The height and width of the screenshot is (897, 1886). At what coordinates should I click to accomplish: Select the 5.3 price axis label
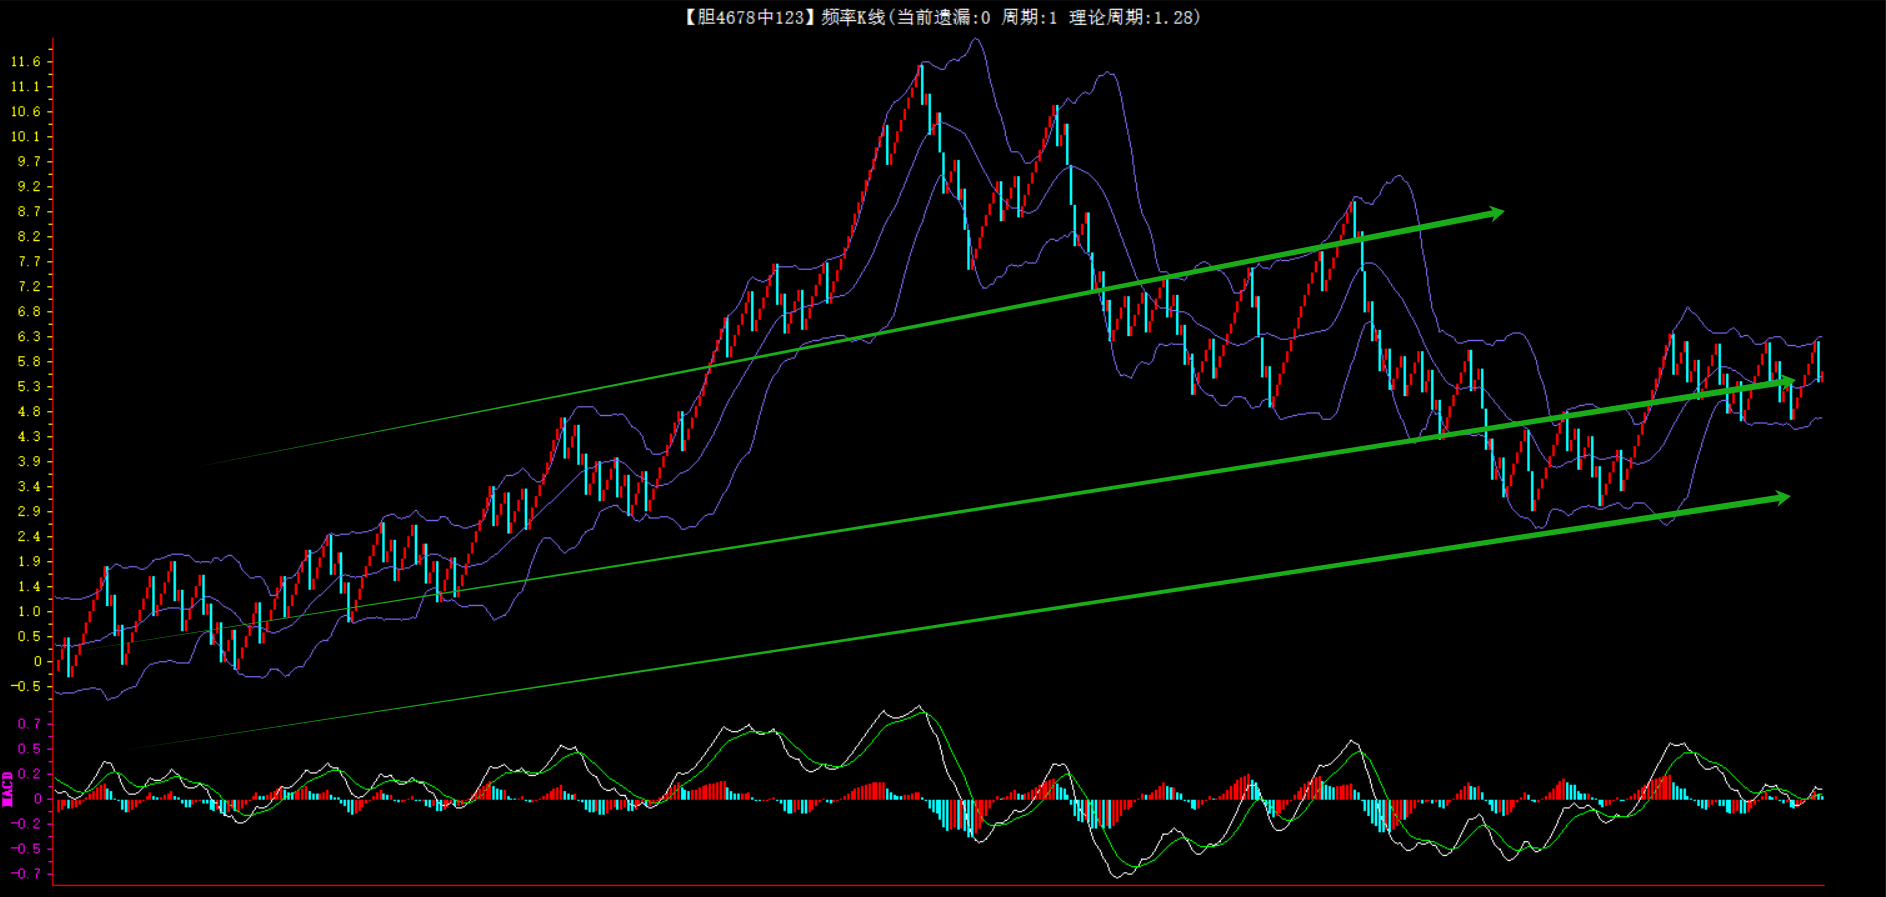click(29, 387)
